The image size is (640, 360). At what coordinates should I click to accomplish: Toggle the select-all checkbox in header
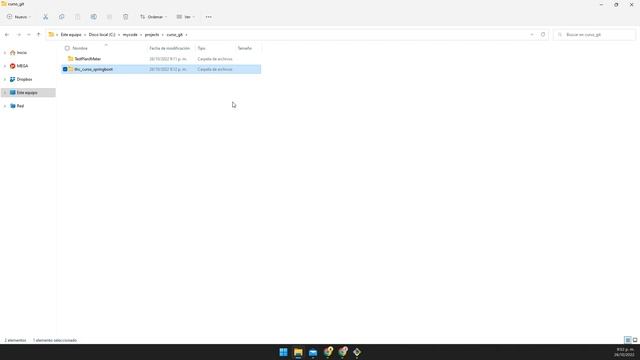(67, 48)
